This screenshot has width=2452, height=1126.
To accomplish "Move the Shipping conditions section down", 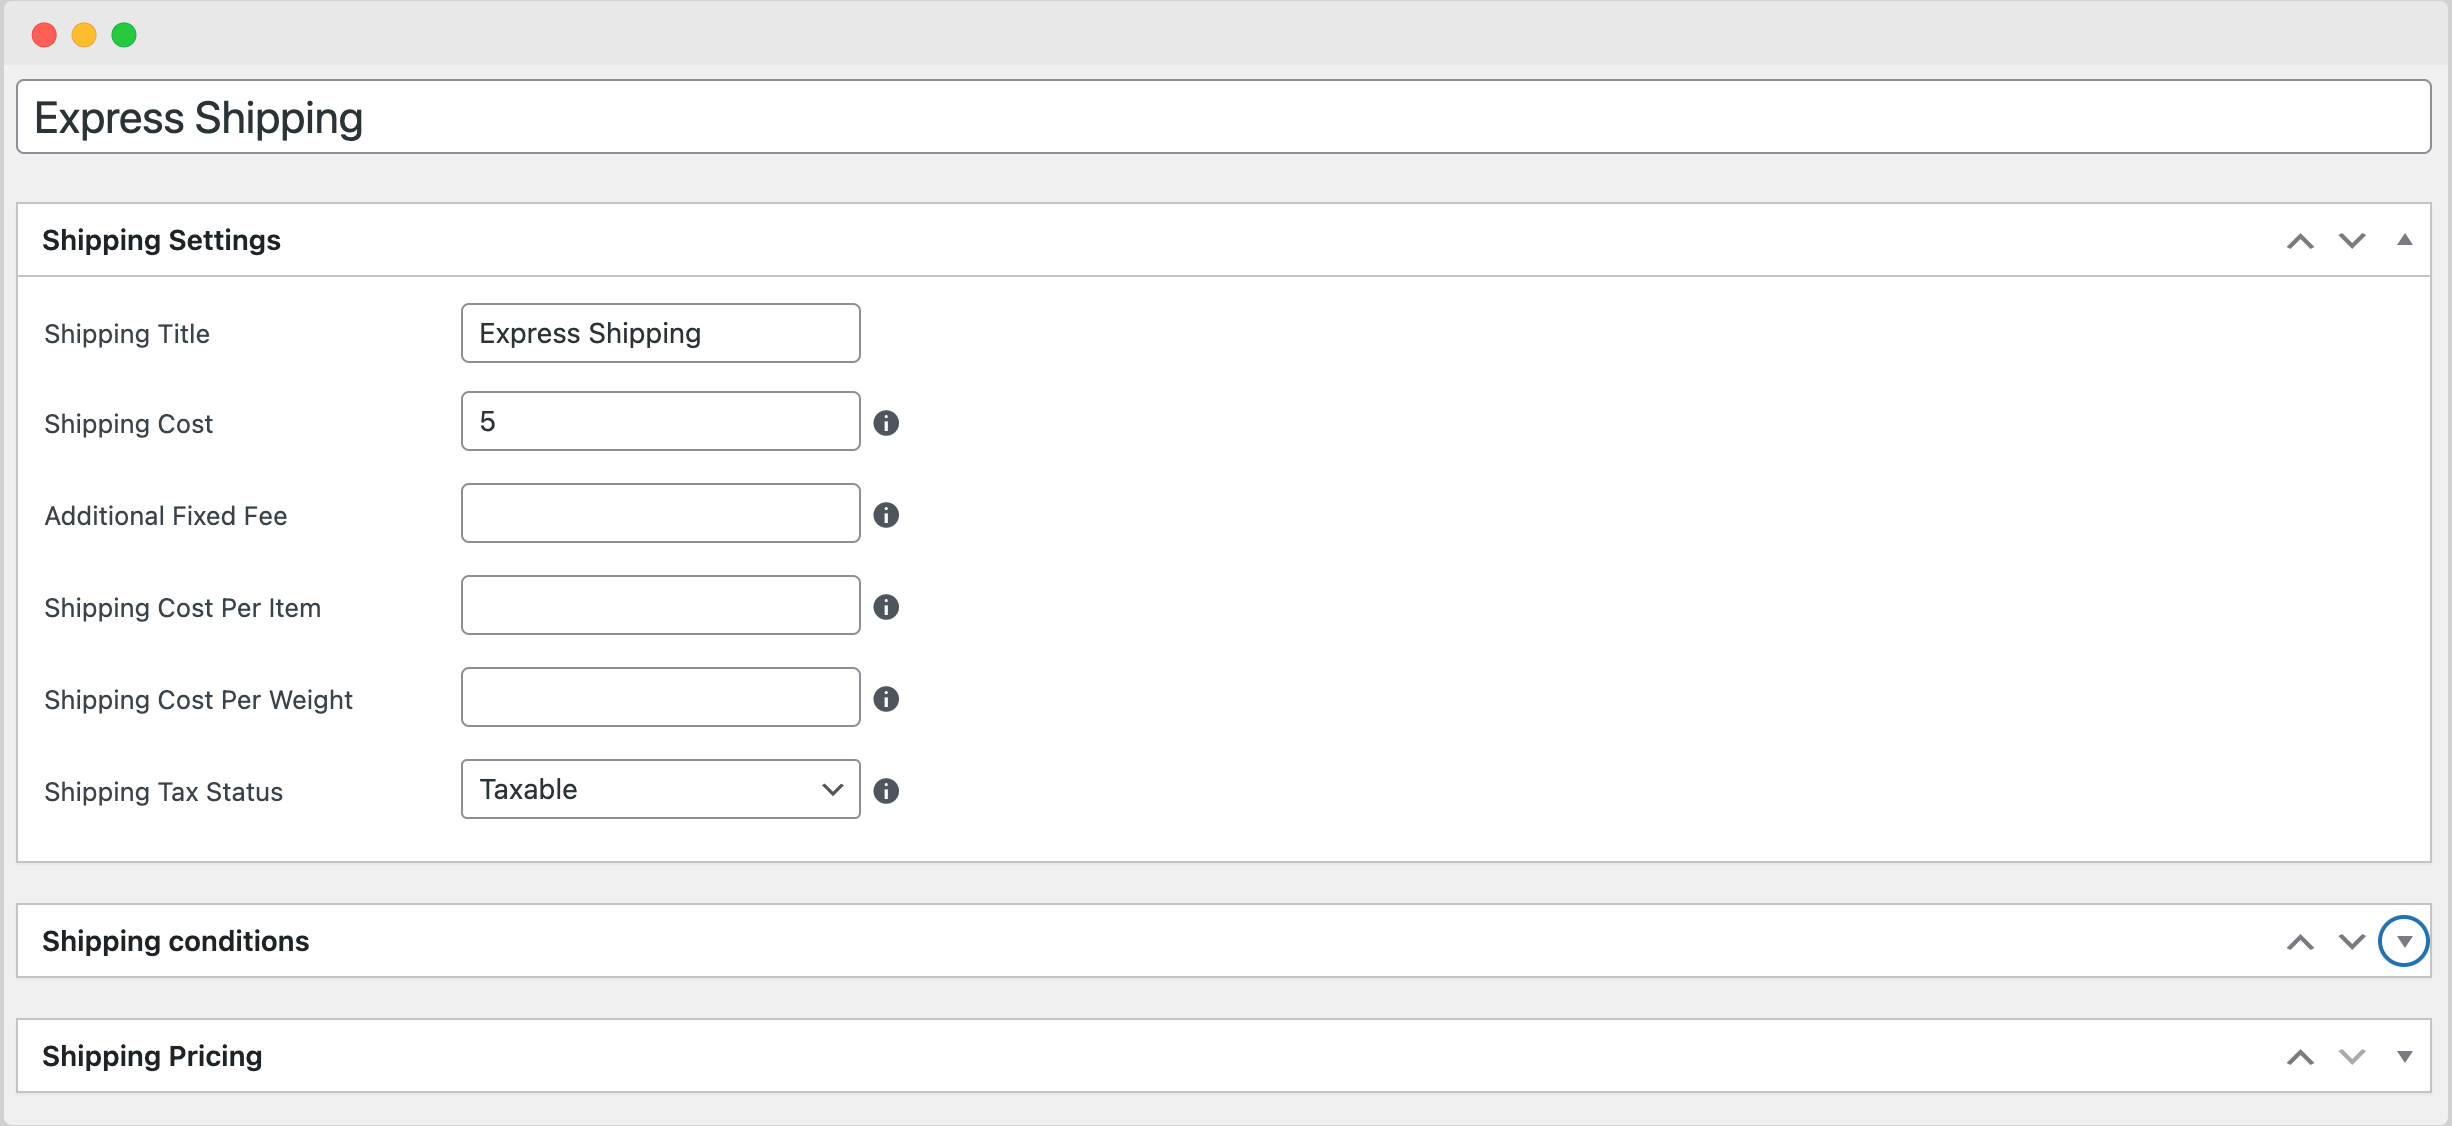I will (2352, 941).
